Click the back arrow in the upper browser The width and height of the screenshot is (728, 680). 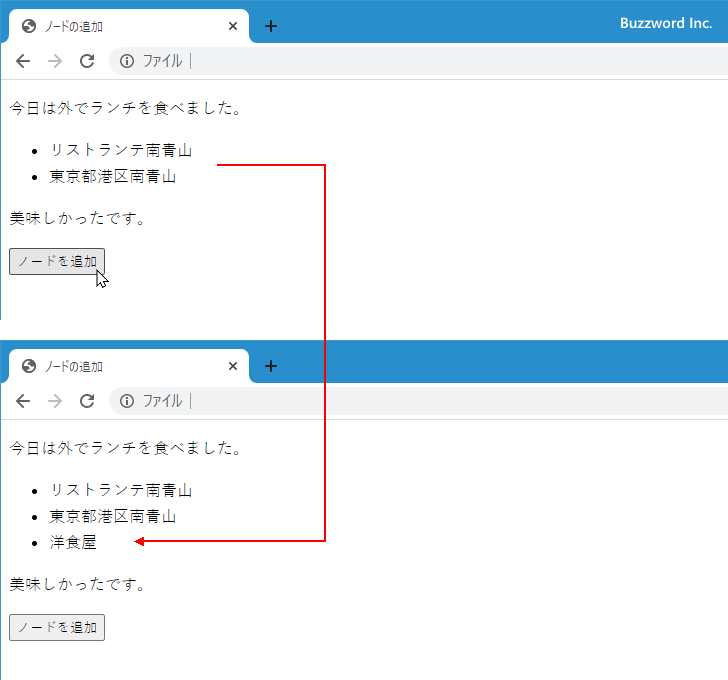click(x=23, y=61)
